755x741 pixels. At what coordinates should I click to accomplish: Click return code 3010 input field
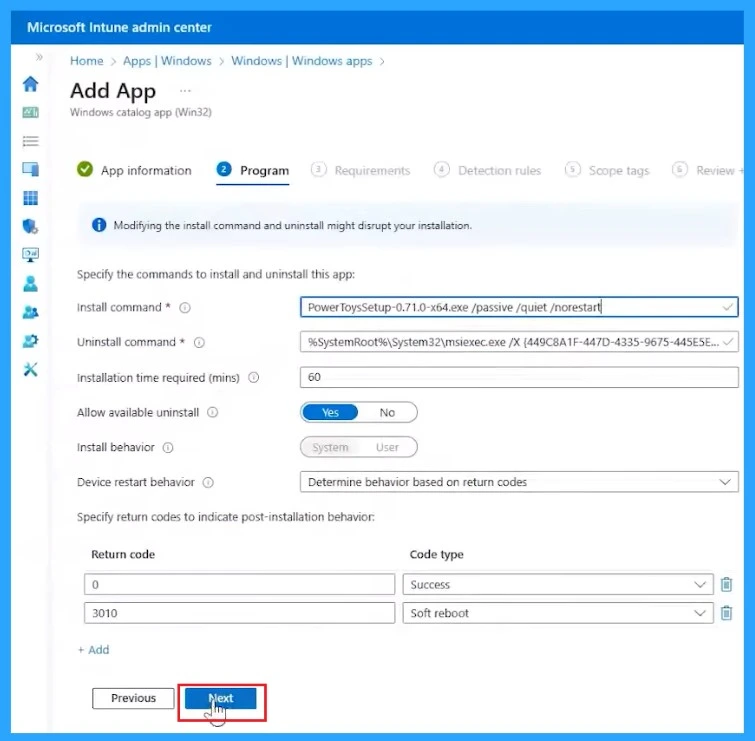(239, 613)
